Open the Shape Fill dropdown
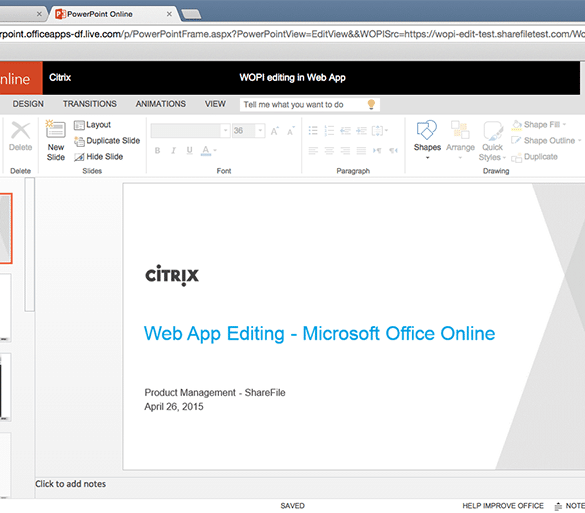Screen dimensions: 585x513 539,125
